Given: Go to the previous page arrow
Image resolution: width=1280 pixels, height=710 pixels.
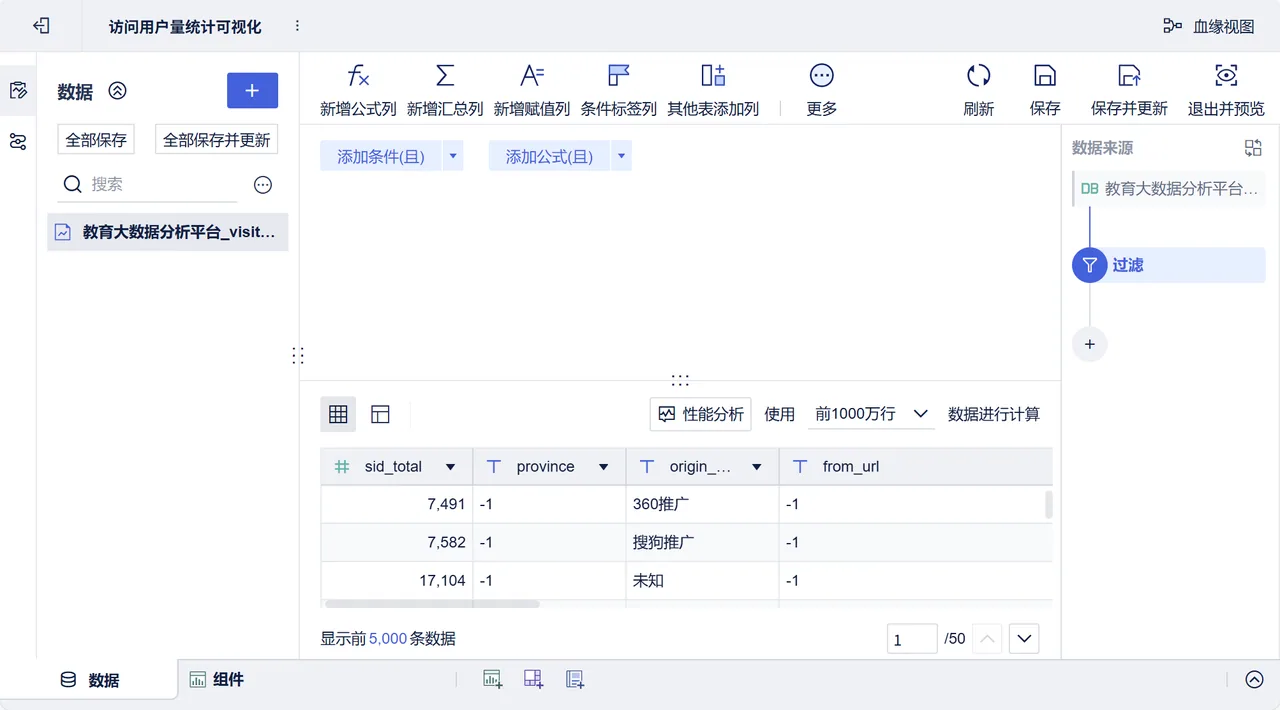Looking at the screenshot, I should click(x=987, y=639).
